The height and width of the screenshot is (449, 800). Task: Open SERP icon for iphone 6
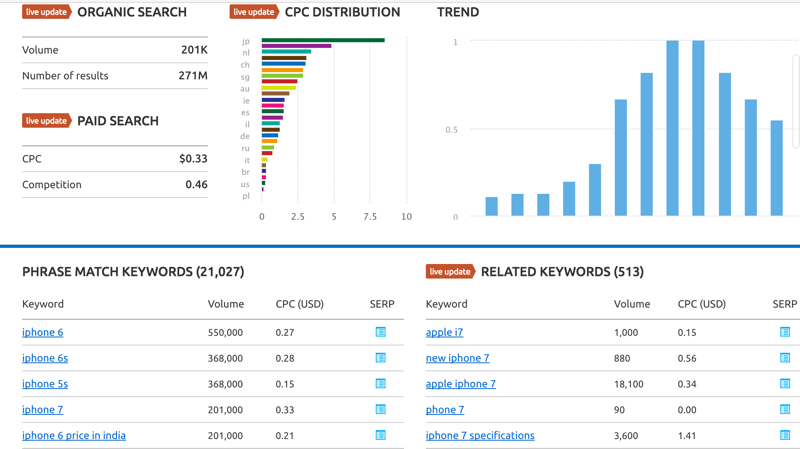[381, 332]
